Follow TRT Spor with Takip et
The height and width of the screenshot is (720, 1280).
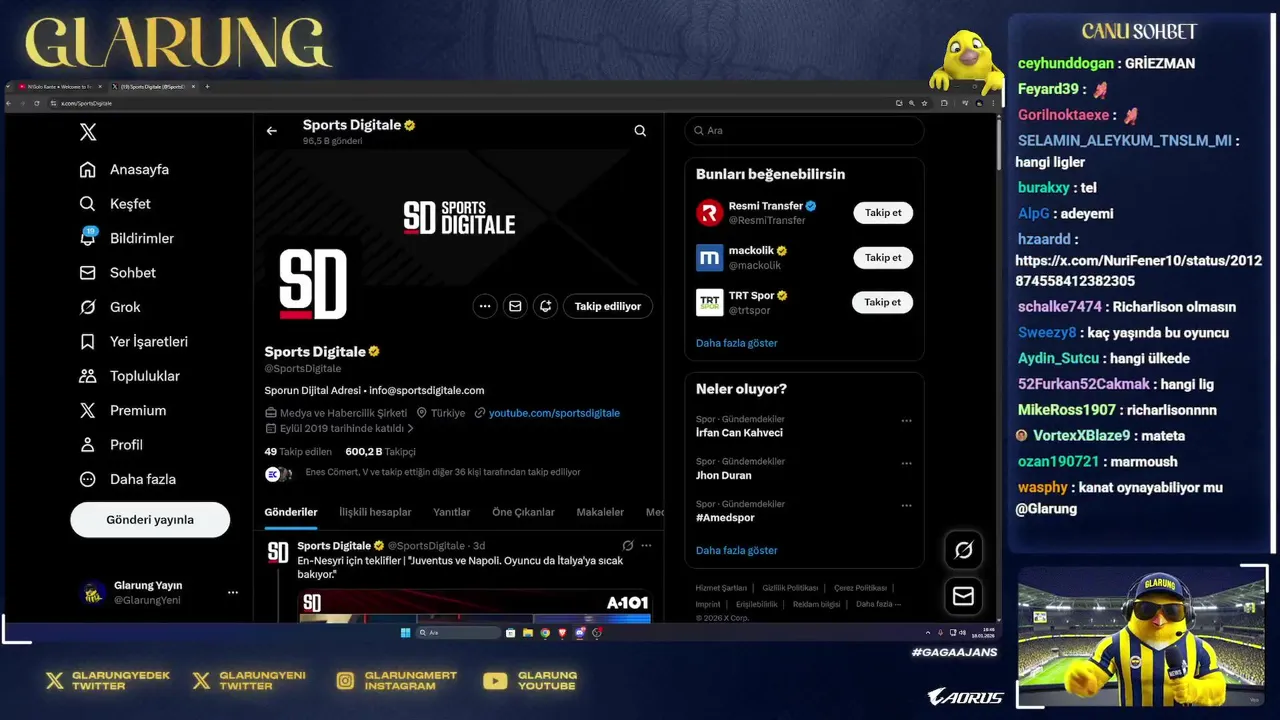tap(883, 302)
